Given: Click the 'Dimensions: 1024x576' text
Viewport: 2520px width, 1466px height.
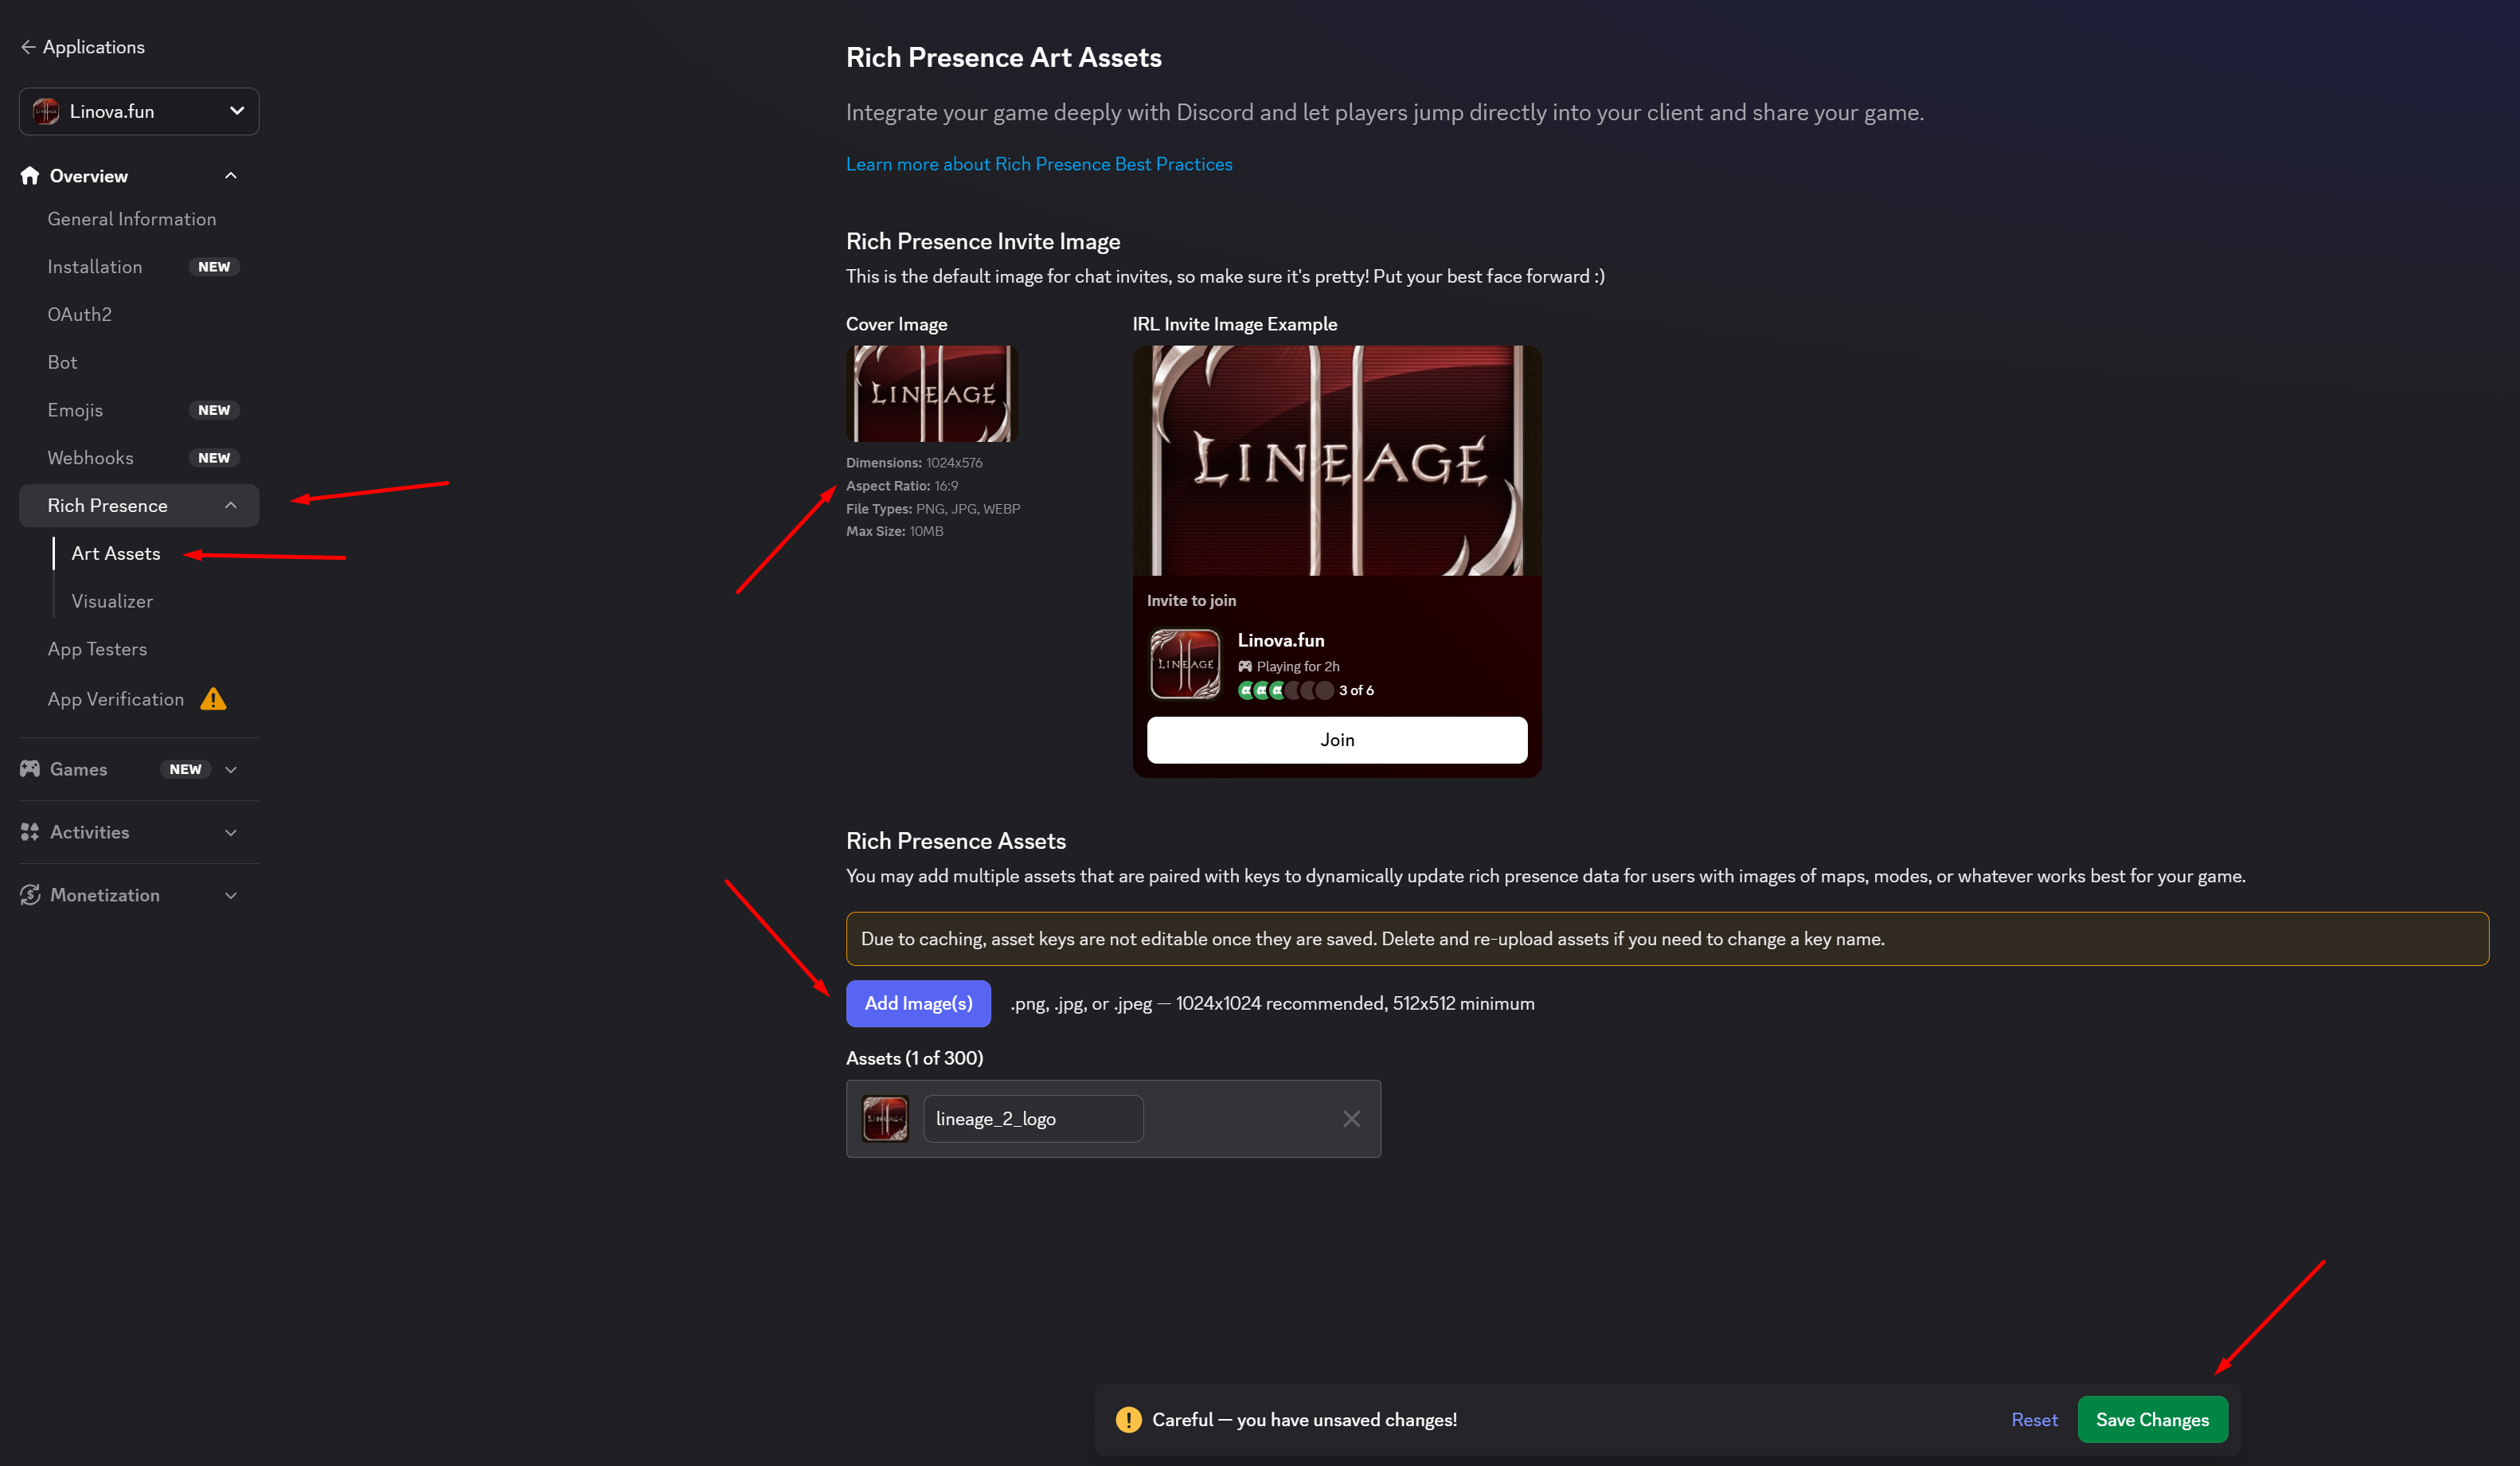Looking at the screenshot, I should [x=914, y=463].
